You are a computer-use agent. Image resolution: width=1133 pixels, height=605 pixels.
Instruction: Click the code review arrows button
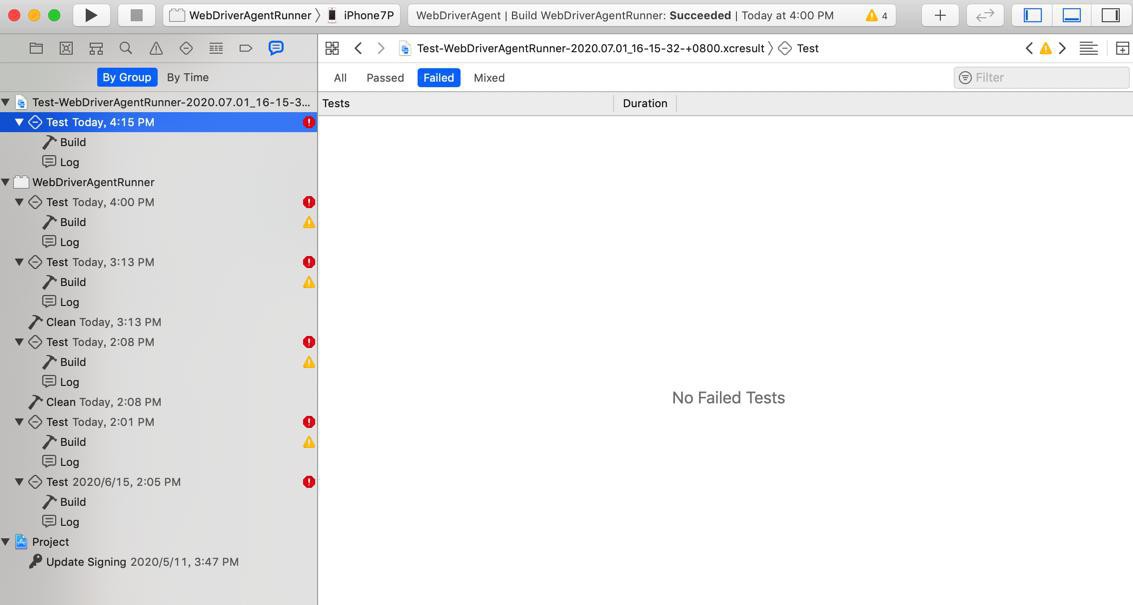coord(985,15)
